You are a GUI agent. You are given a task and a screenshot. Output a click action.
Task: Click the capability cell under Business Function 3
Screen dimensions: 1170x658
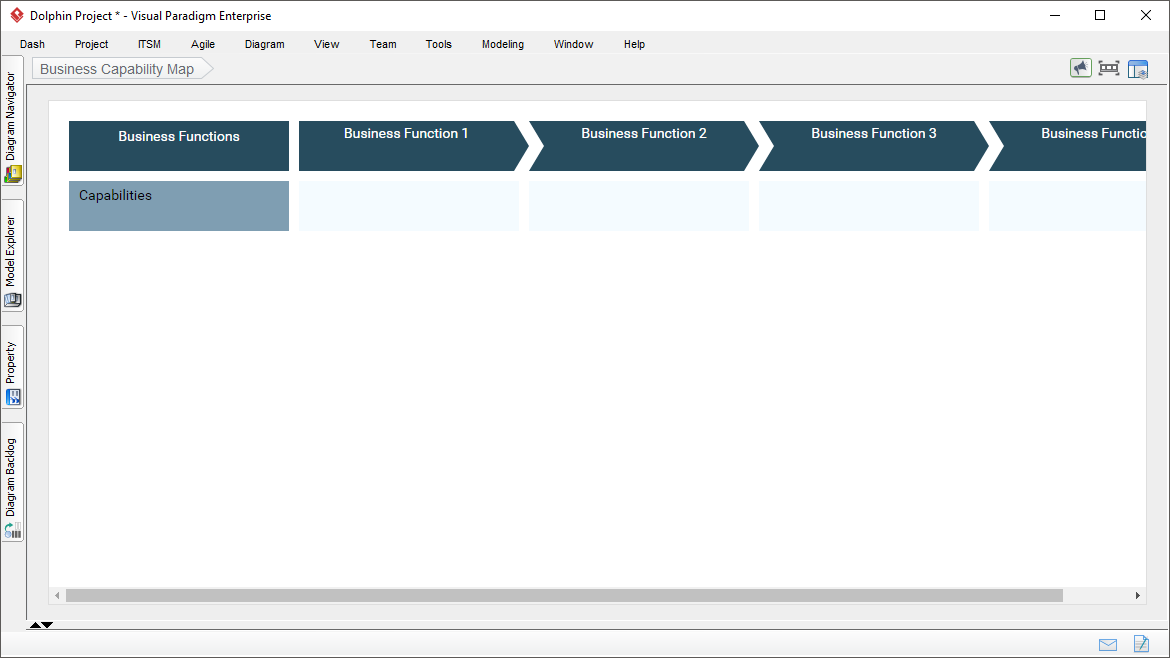[869, 206]
